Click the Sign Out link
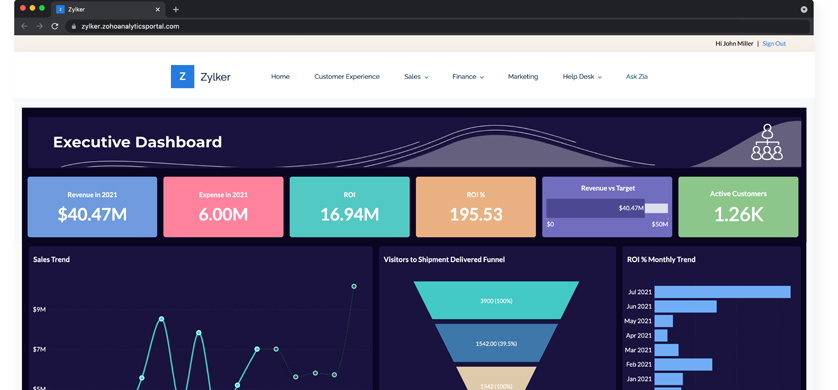 [x=774, y=44]
